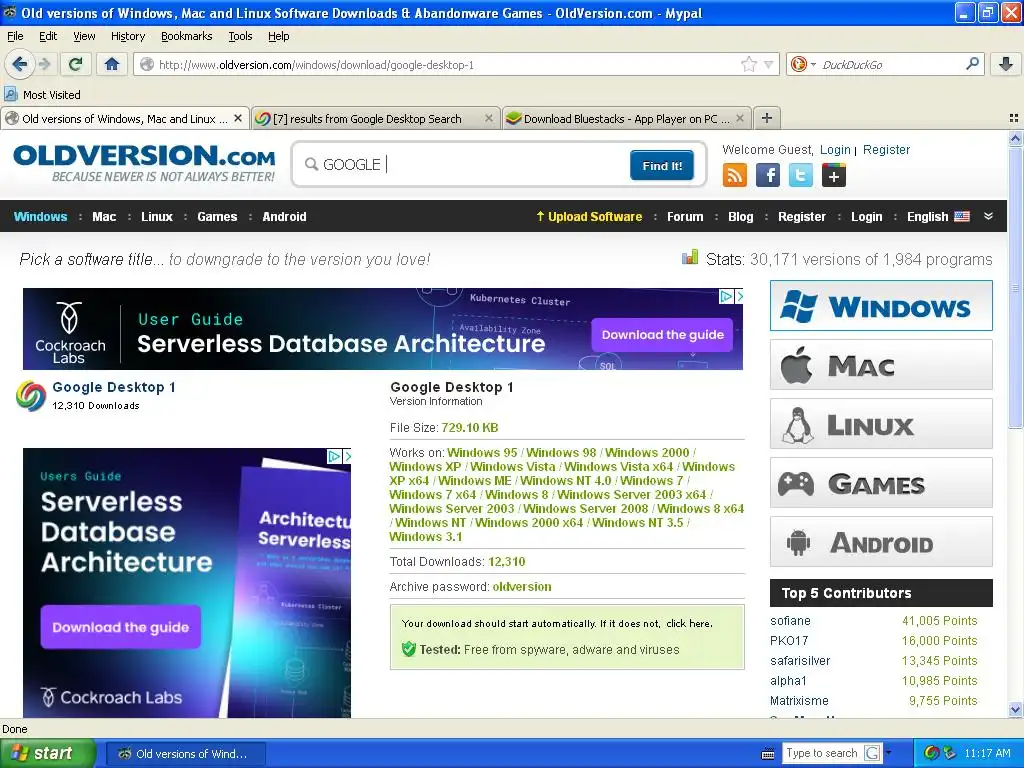The height and width of the screenshot is (768, 1024).
Task: Click the Find It! button
Action: (662, 165)
